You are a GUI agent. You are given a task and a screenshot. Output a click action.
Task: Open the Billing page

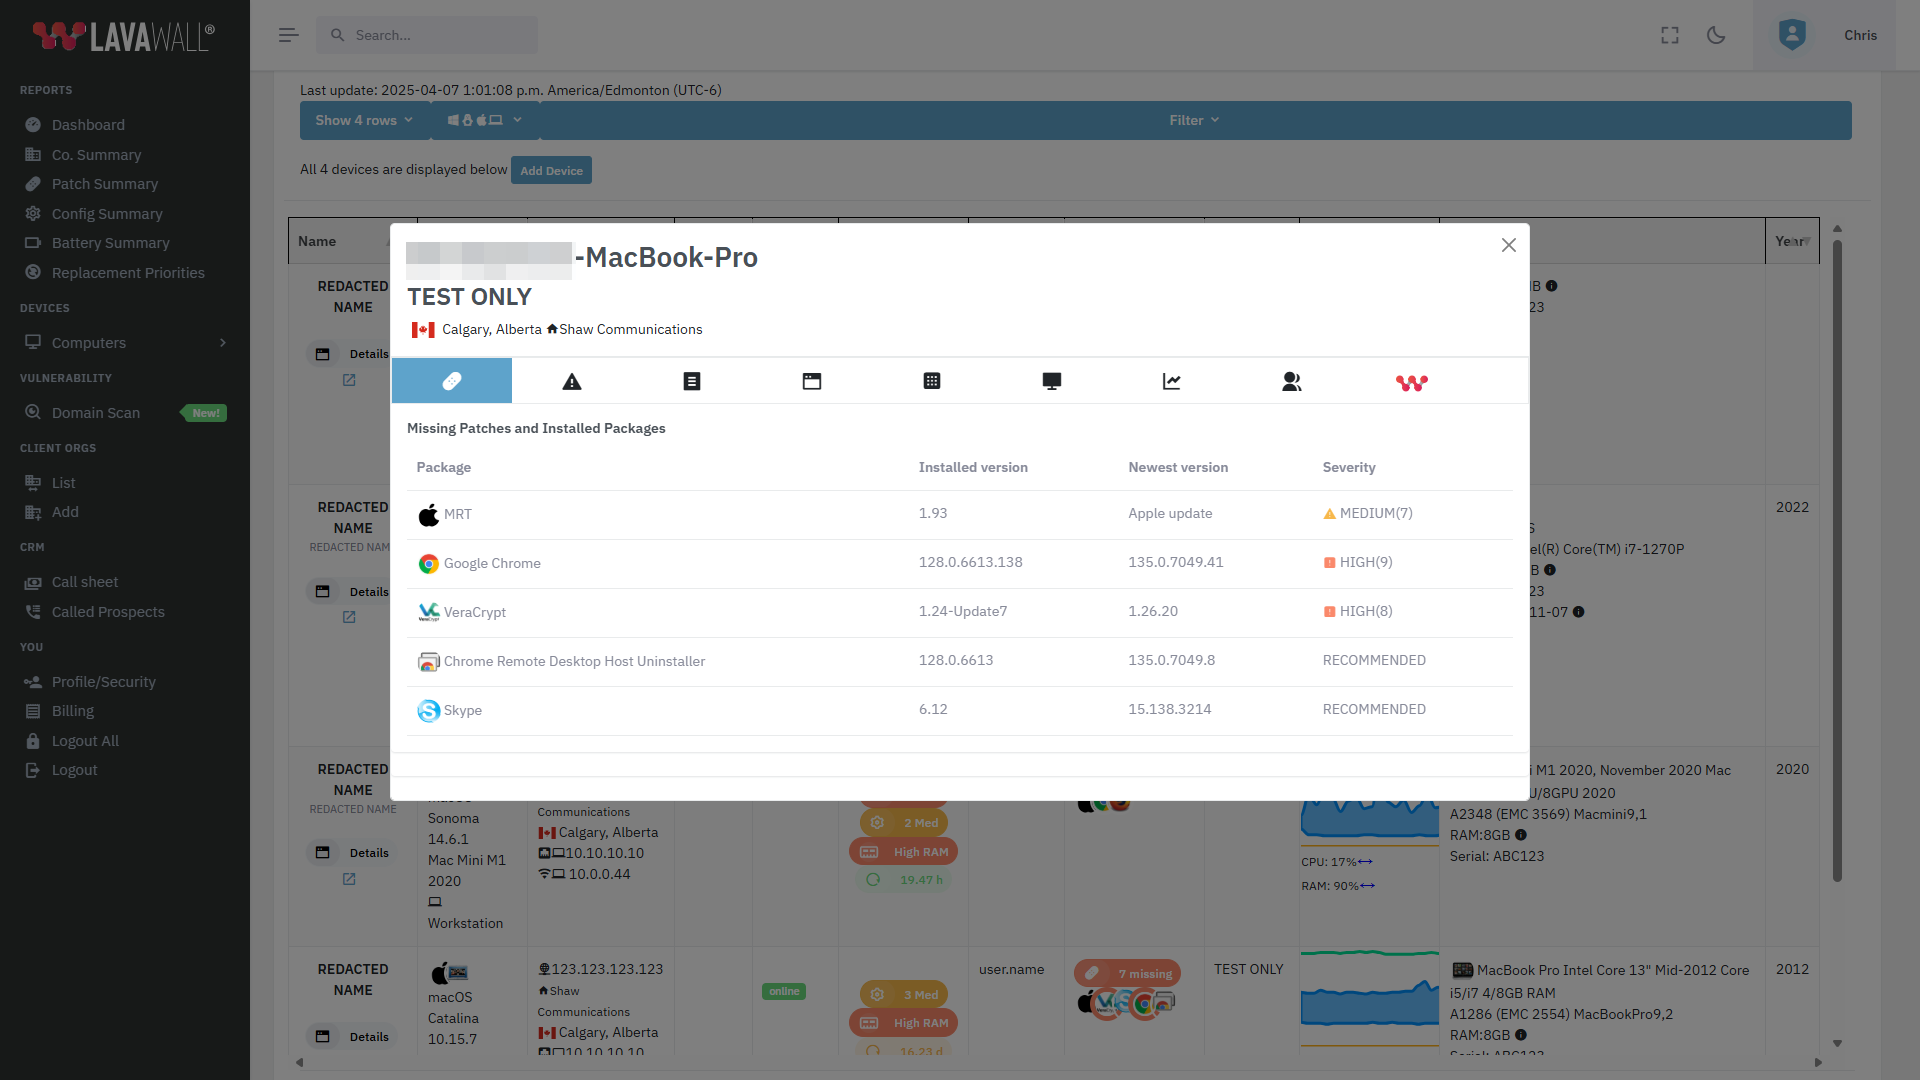point(73,711)
